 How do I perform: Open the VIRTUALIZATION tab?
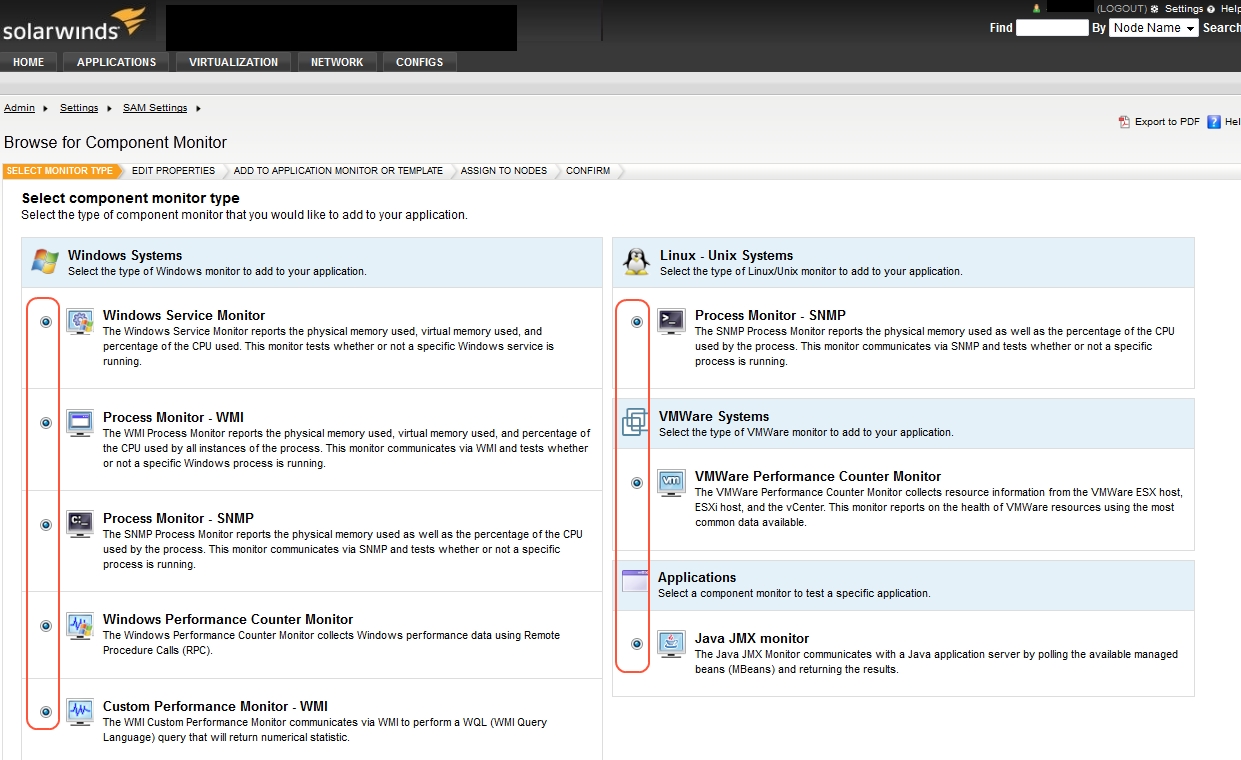click(234, 62)
